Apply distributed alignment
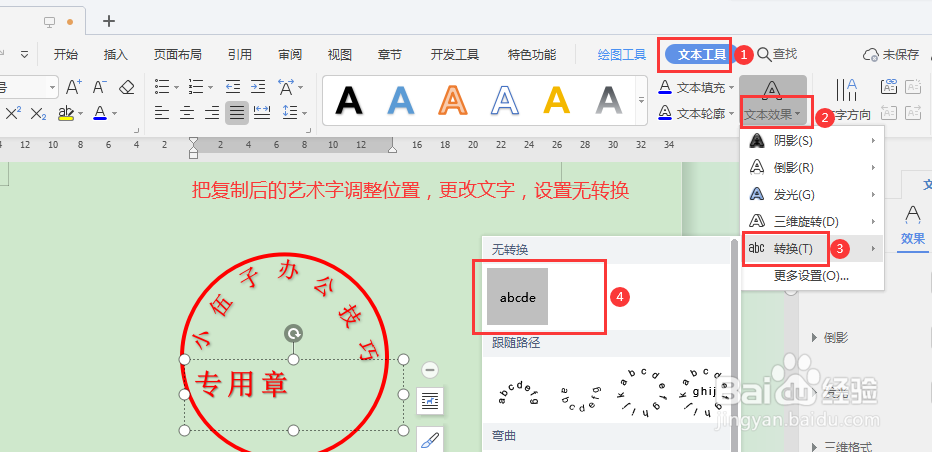Image resolution: width=932 pixels, height=452 pixels. point(262,112)
